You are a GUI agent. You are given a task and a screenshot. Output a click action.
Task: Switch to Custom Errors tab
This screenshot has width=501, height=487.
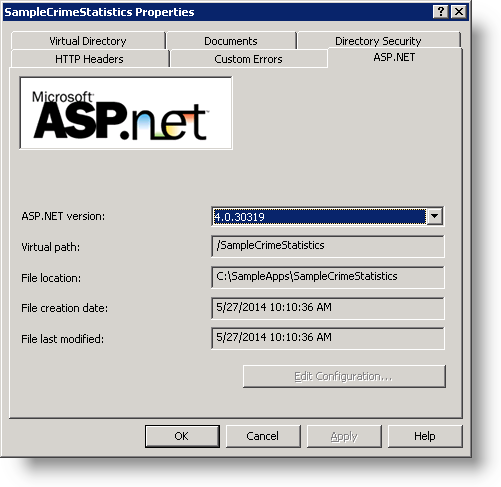248,59
